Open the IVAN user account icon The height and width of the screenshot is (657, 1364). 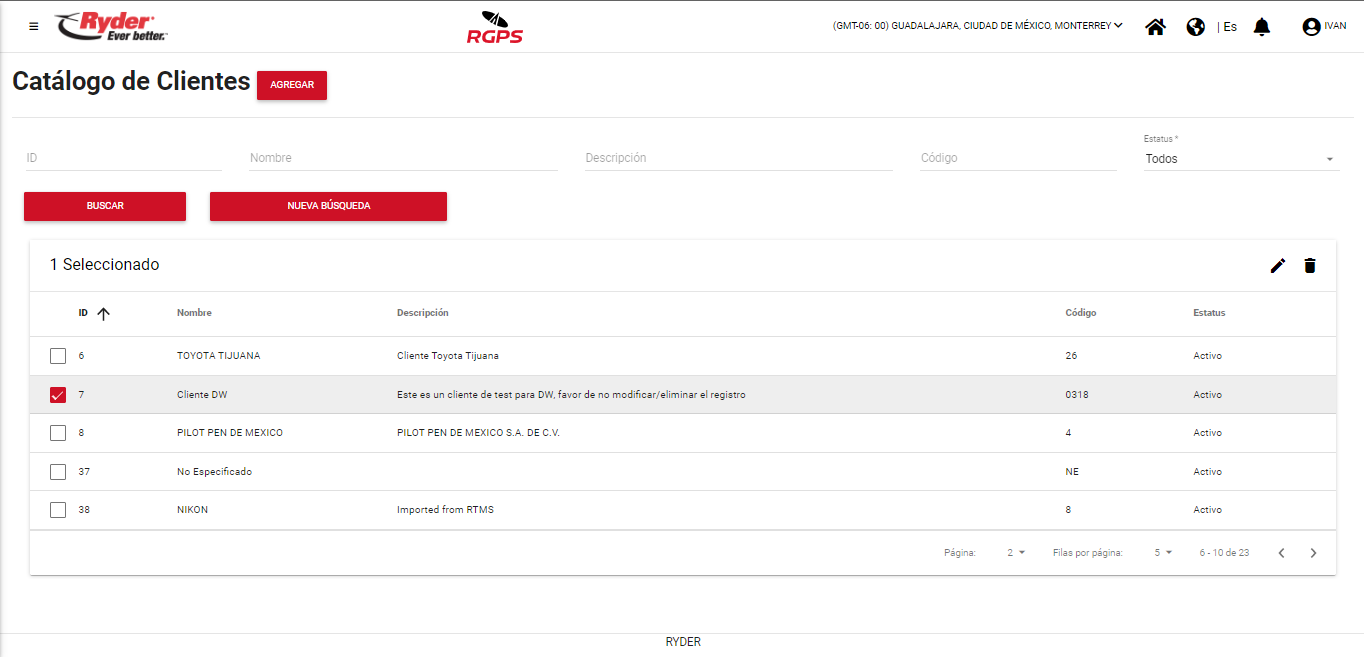click(1311, 27)
